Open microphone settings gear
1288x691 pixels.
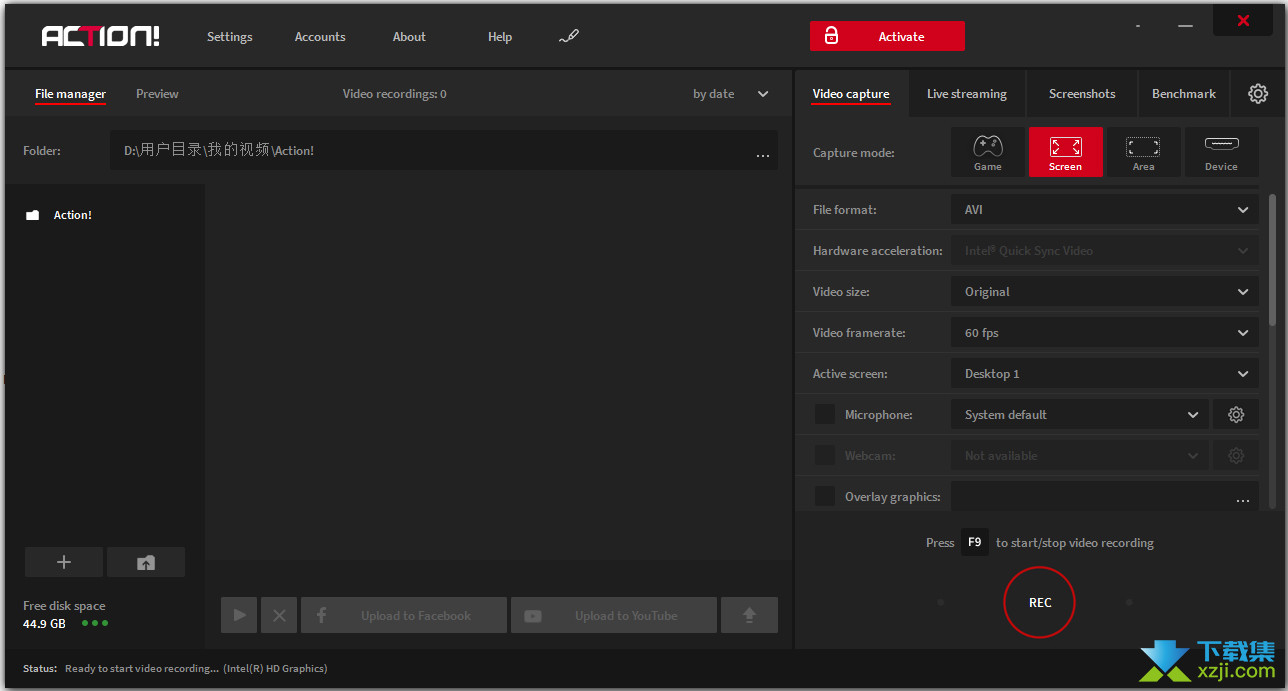tap(1236, 414)
